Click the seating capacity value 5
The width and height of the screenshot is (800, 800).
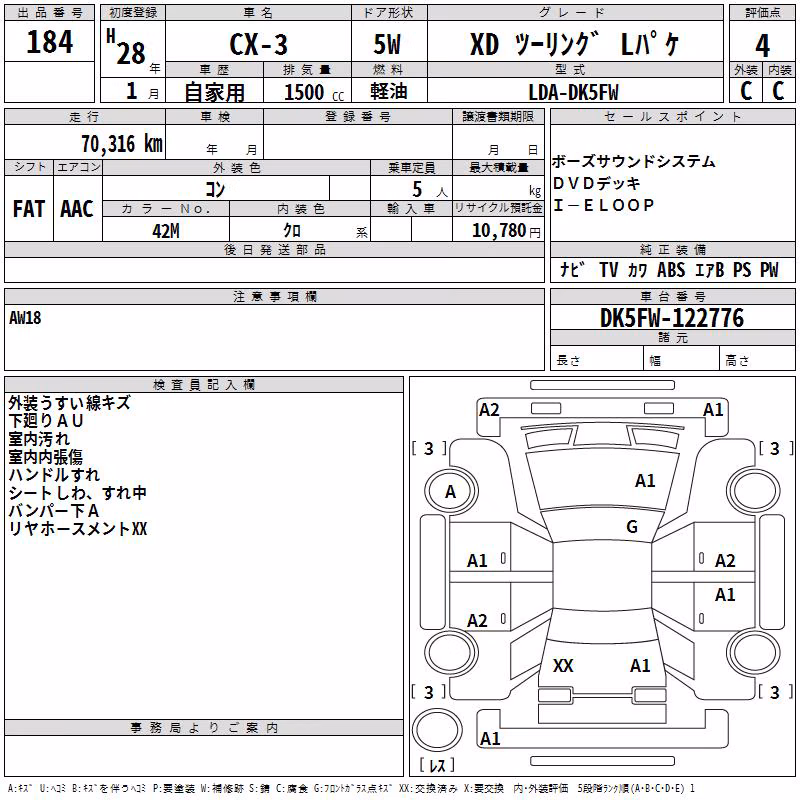pyautogui.click(x=417, y=189)
